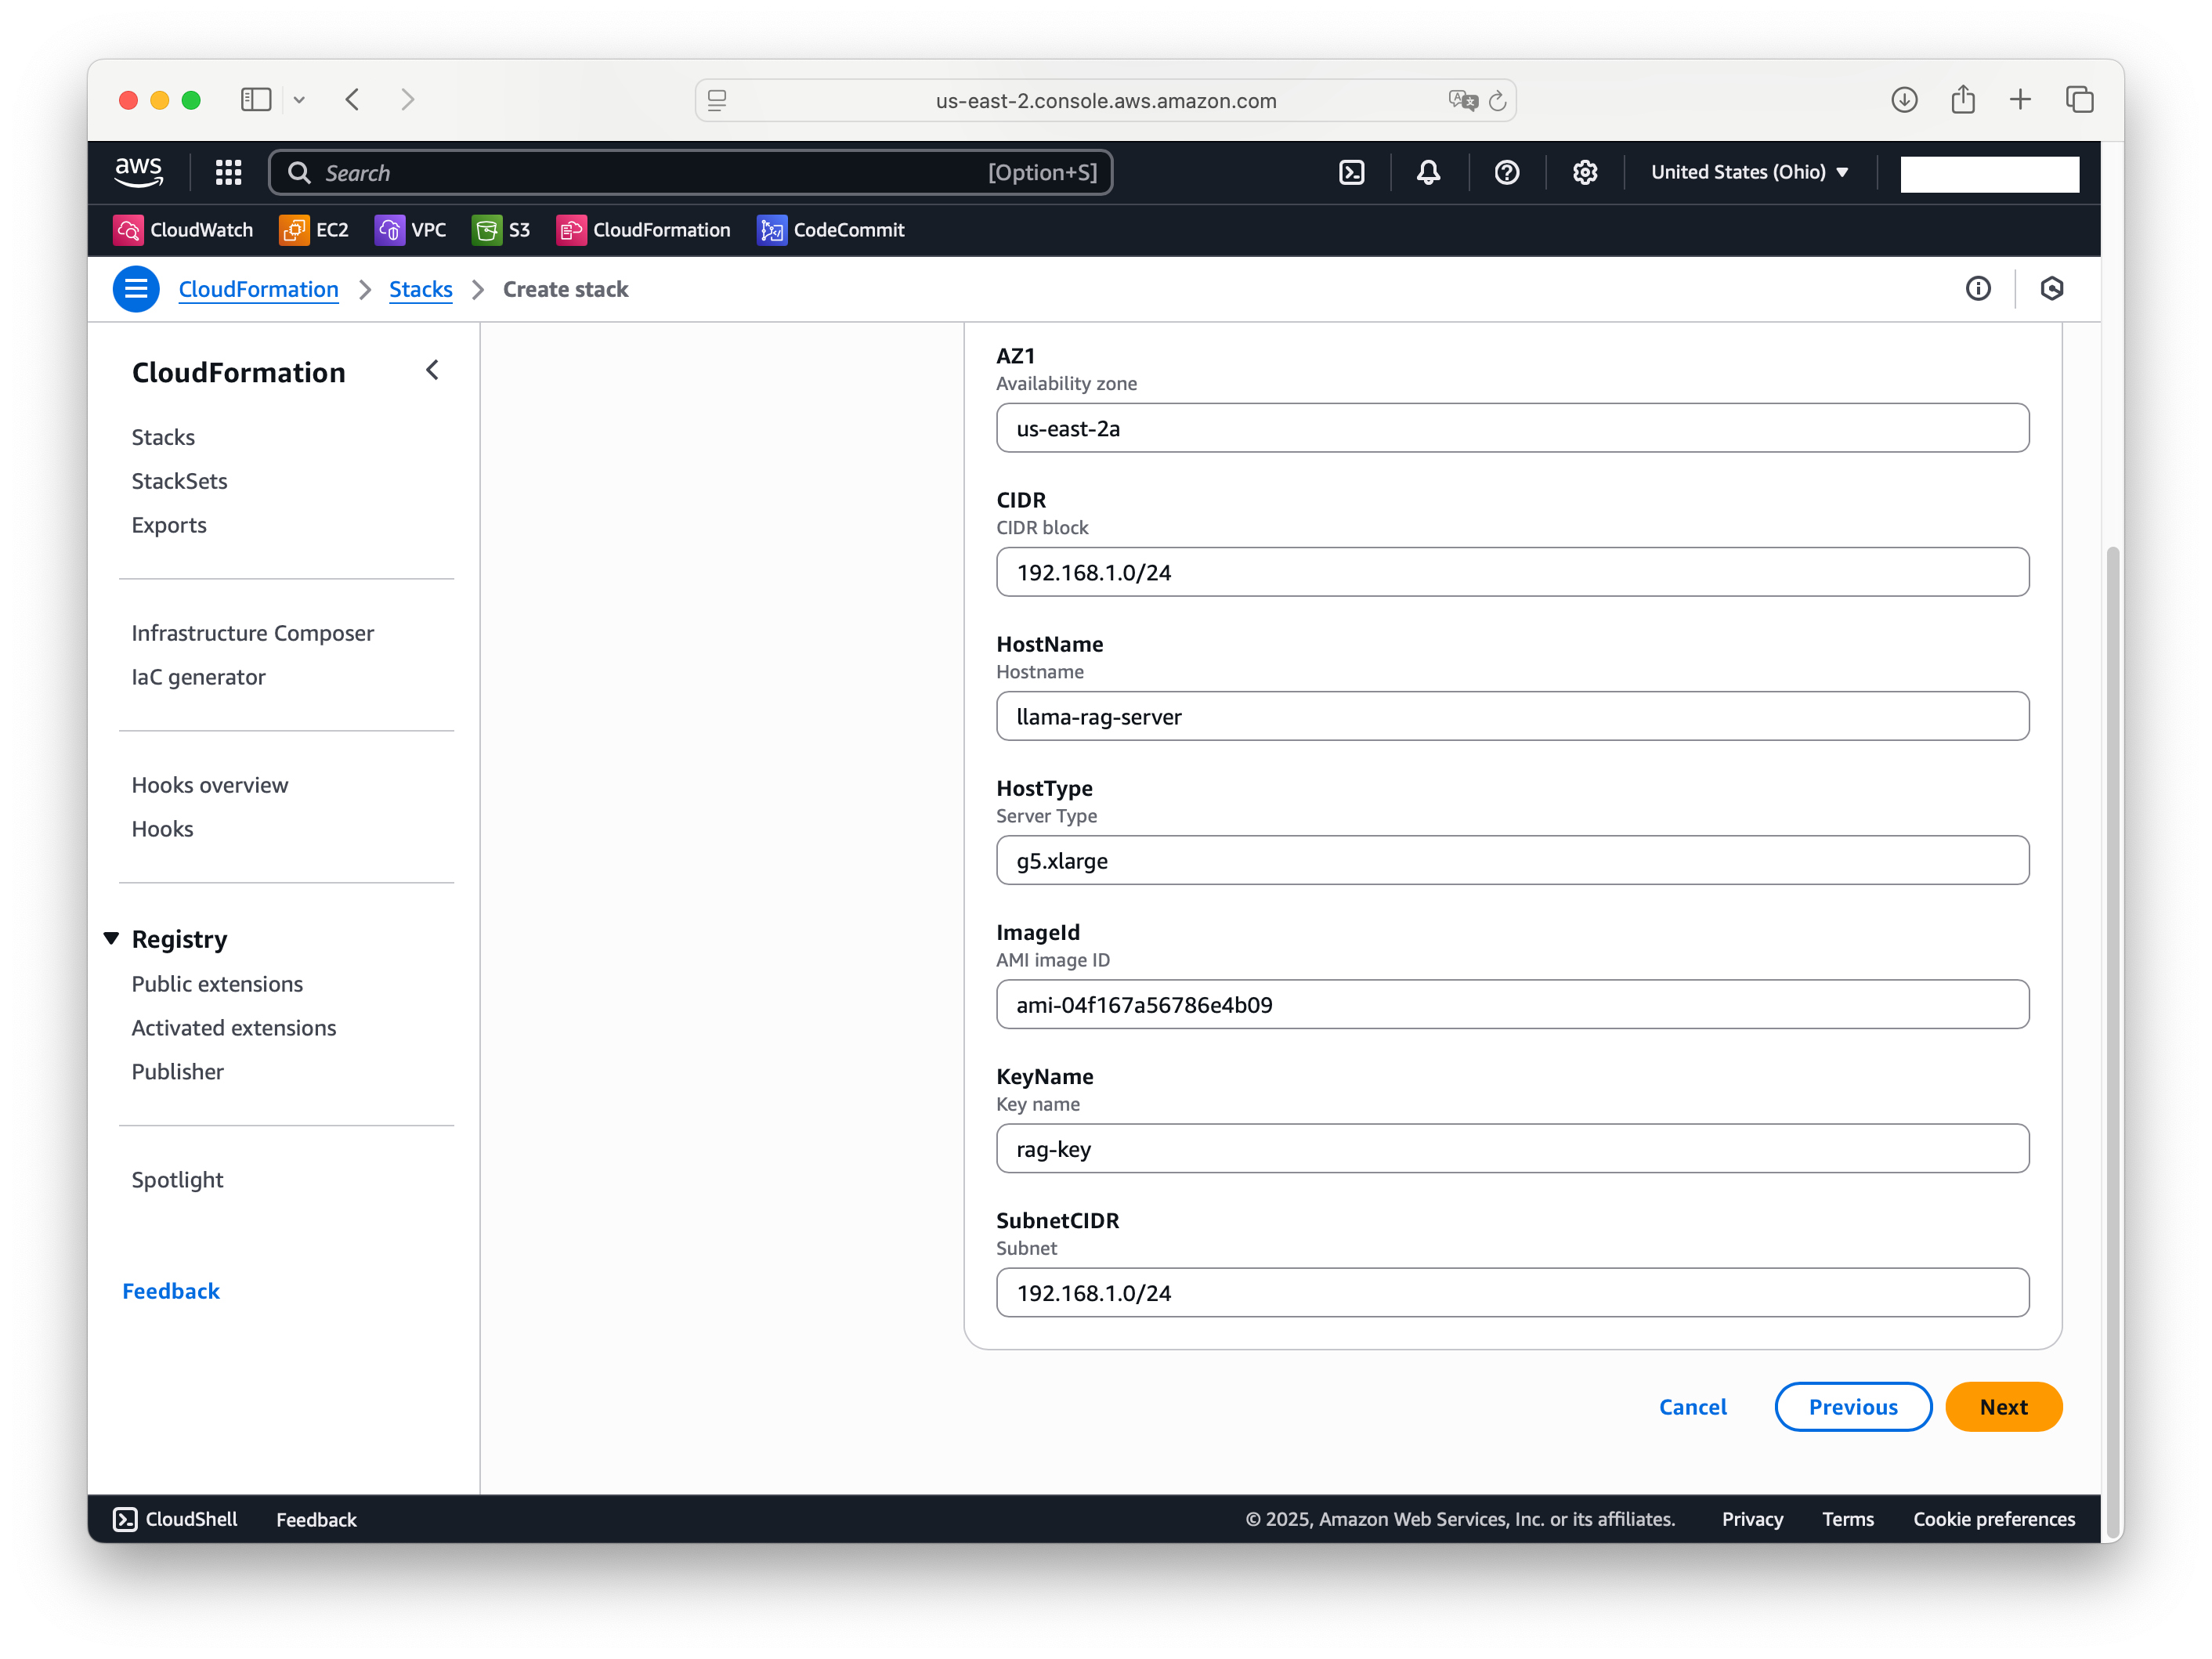Open the notifications bell
The image size is (2212, 1659).
(x=1429, y=172)
